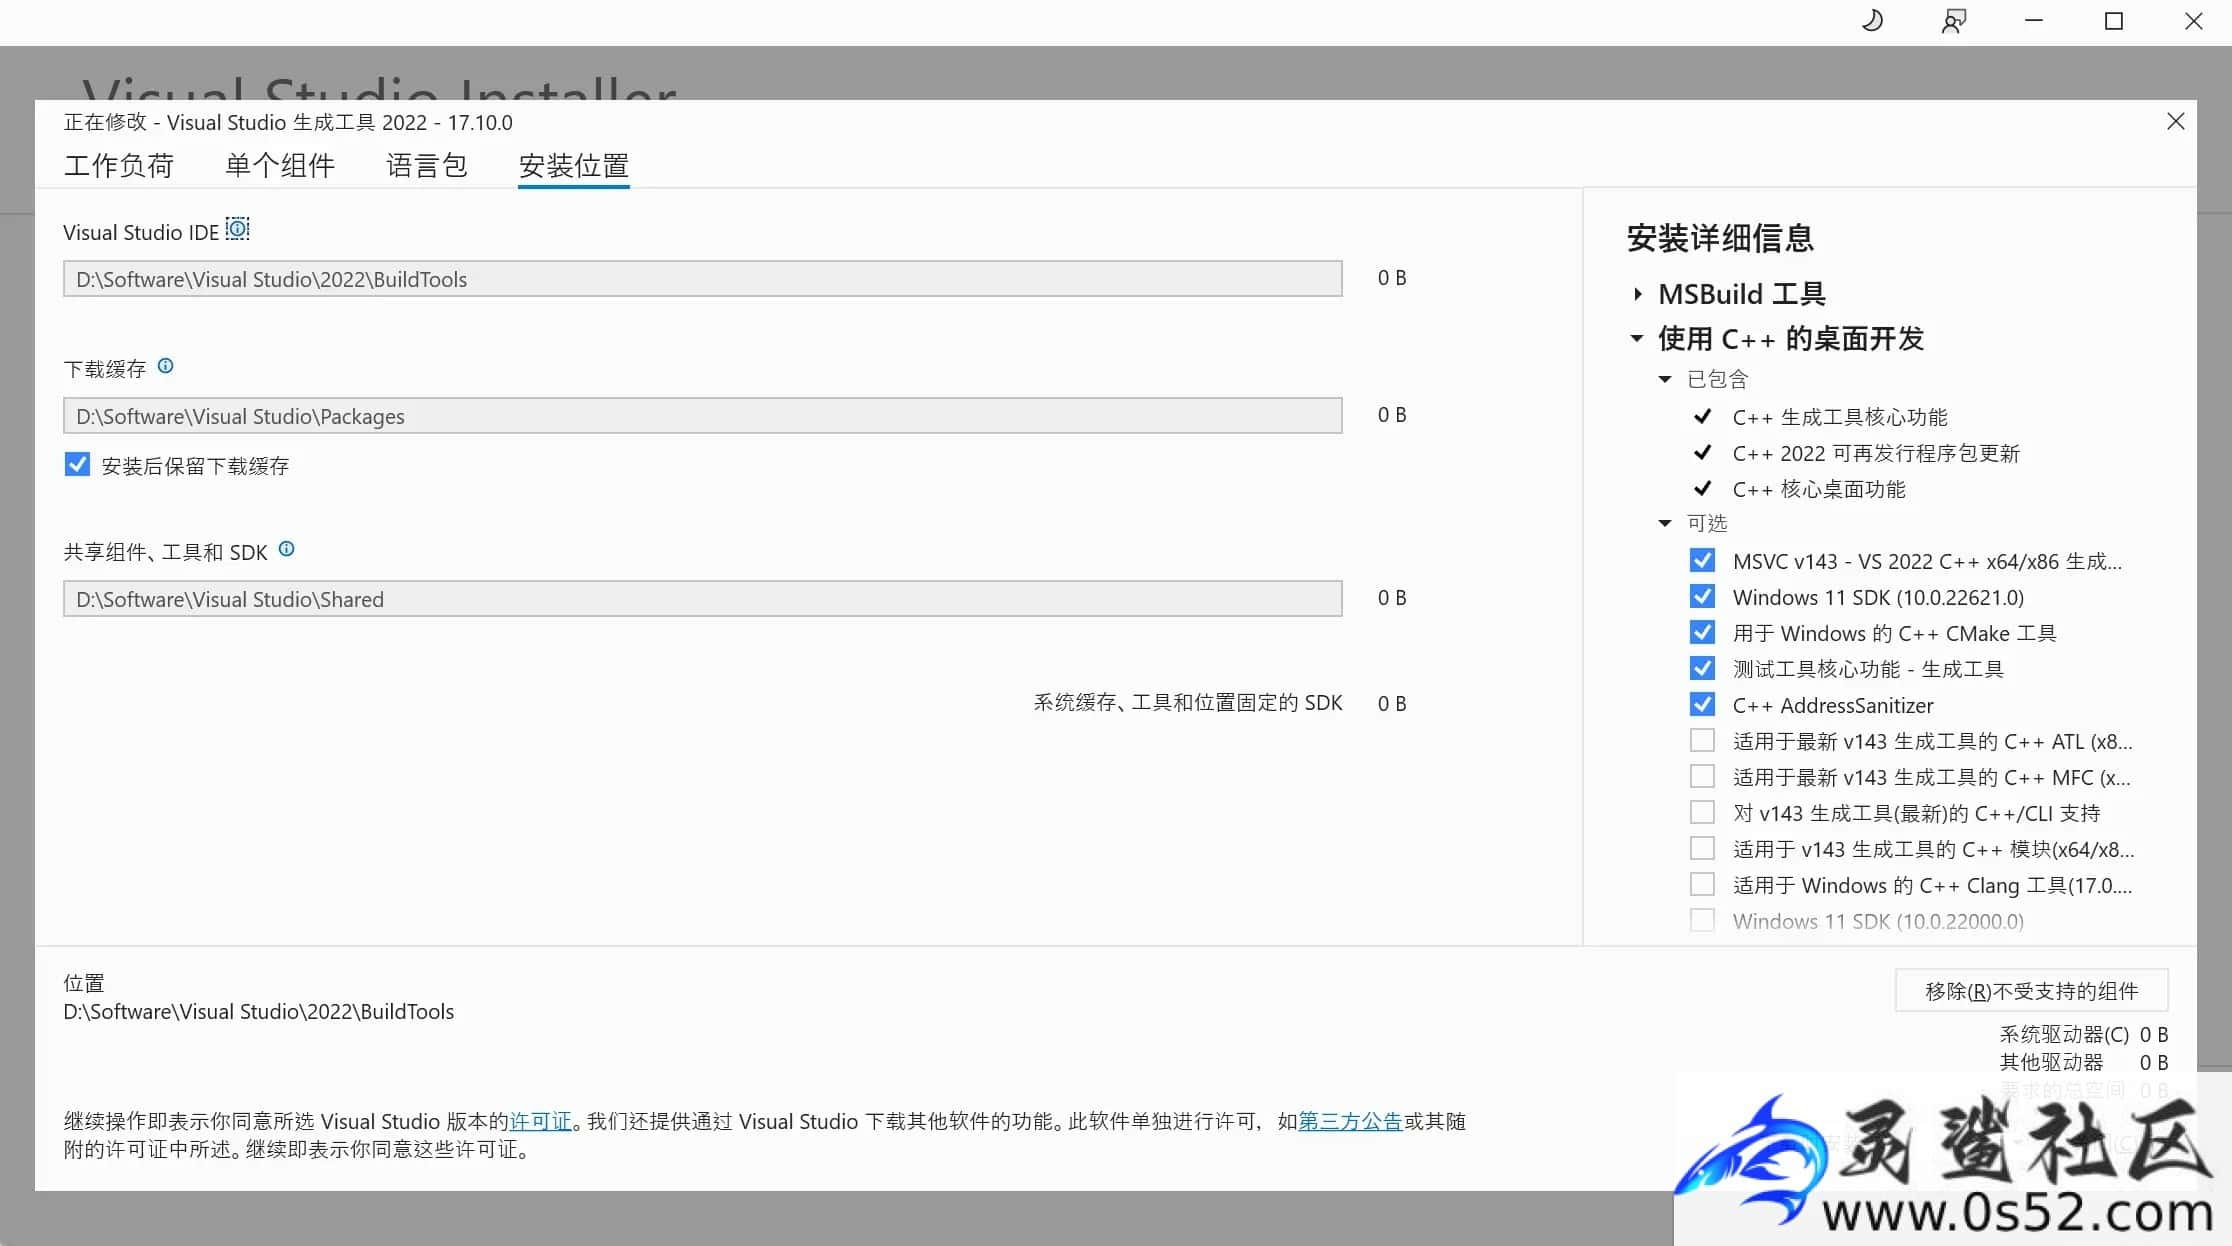The height and width of the screenshot is (1246, 2232).
Task: Click the Visual Studio IDE path field
Action: (x=702, y=279)
